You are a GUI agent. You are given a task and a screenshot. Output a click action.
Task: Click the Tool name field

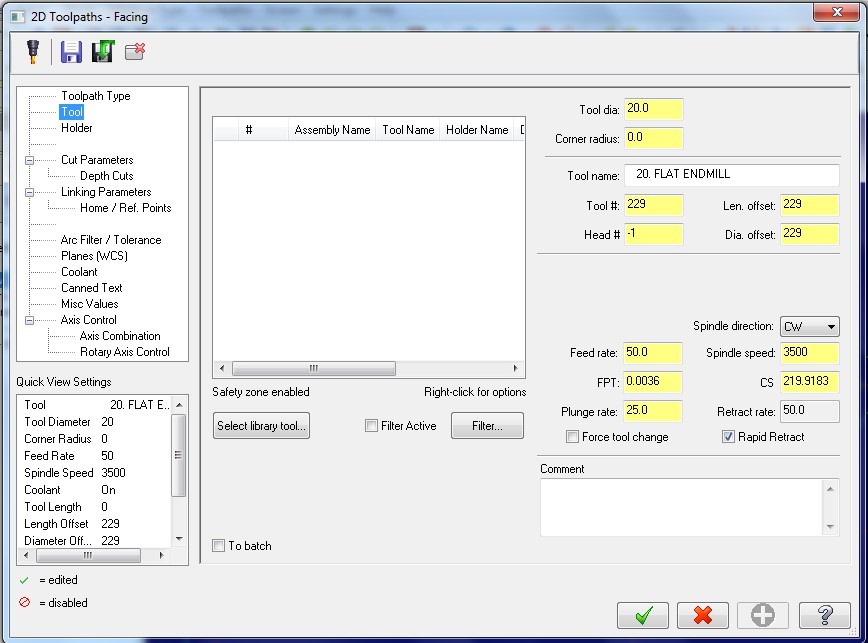click(x=732, y=175)
